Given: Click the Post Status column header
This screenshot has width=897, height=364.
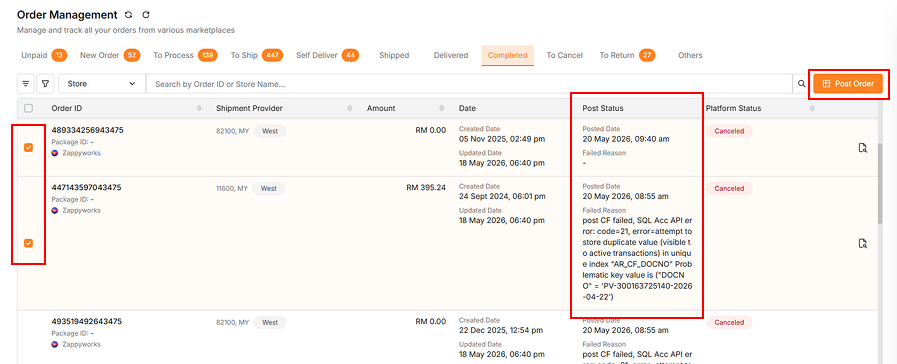Looking at the screenshot, I should 603,108.
